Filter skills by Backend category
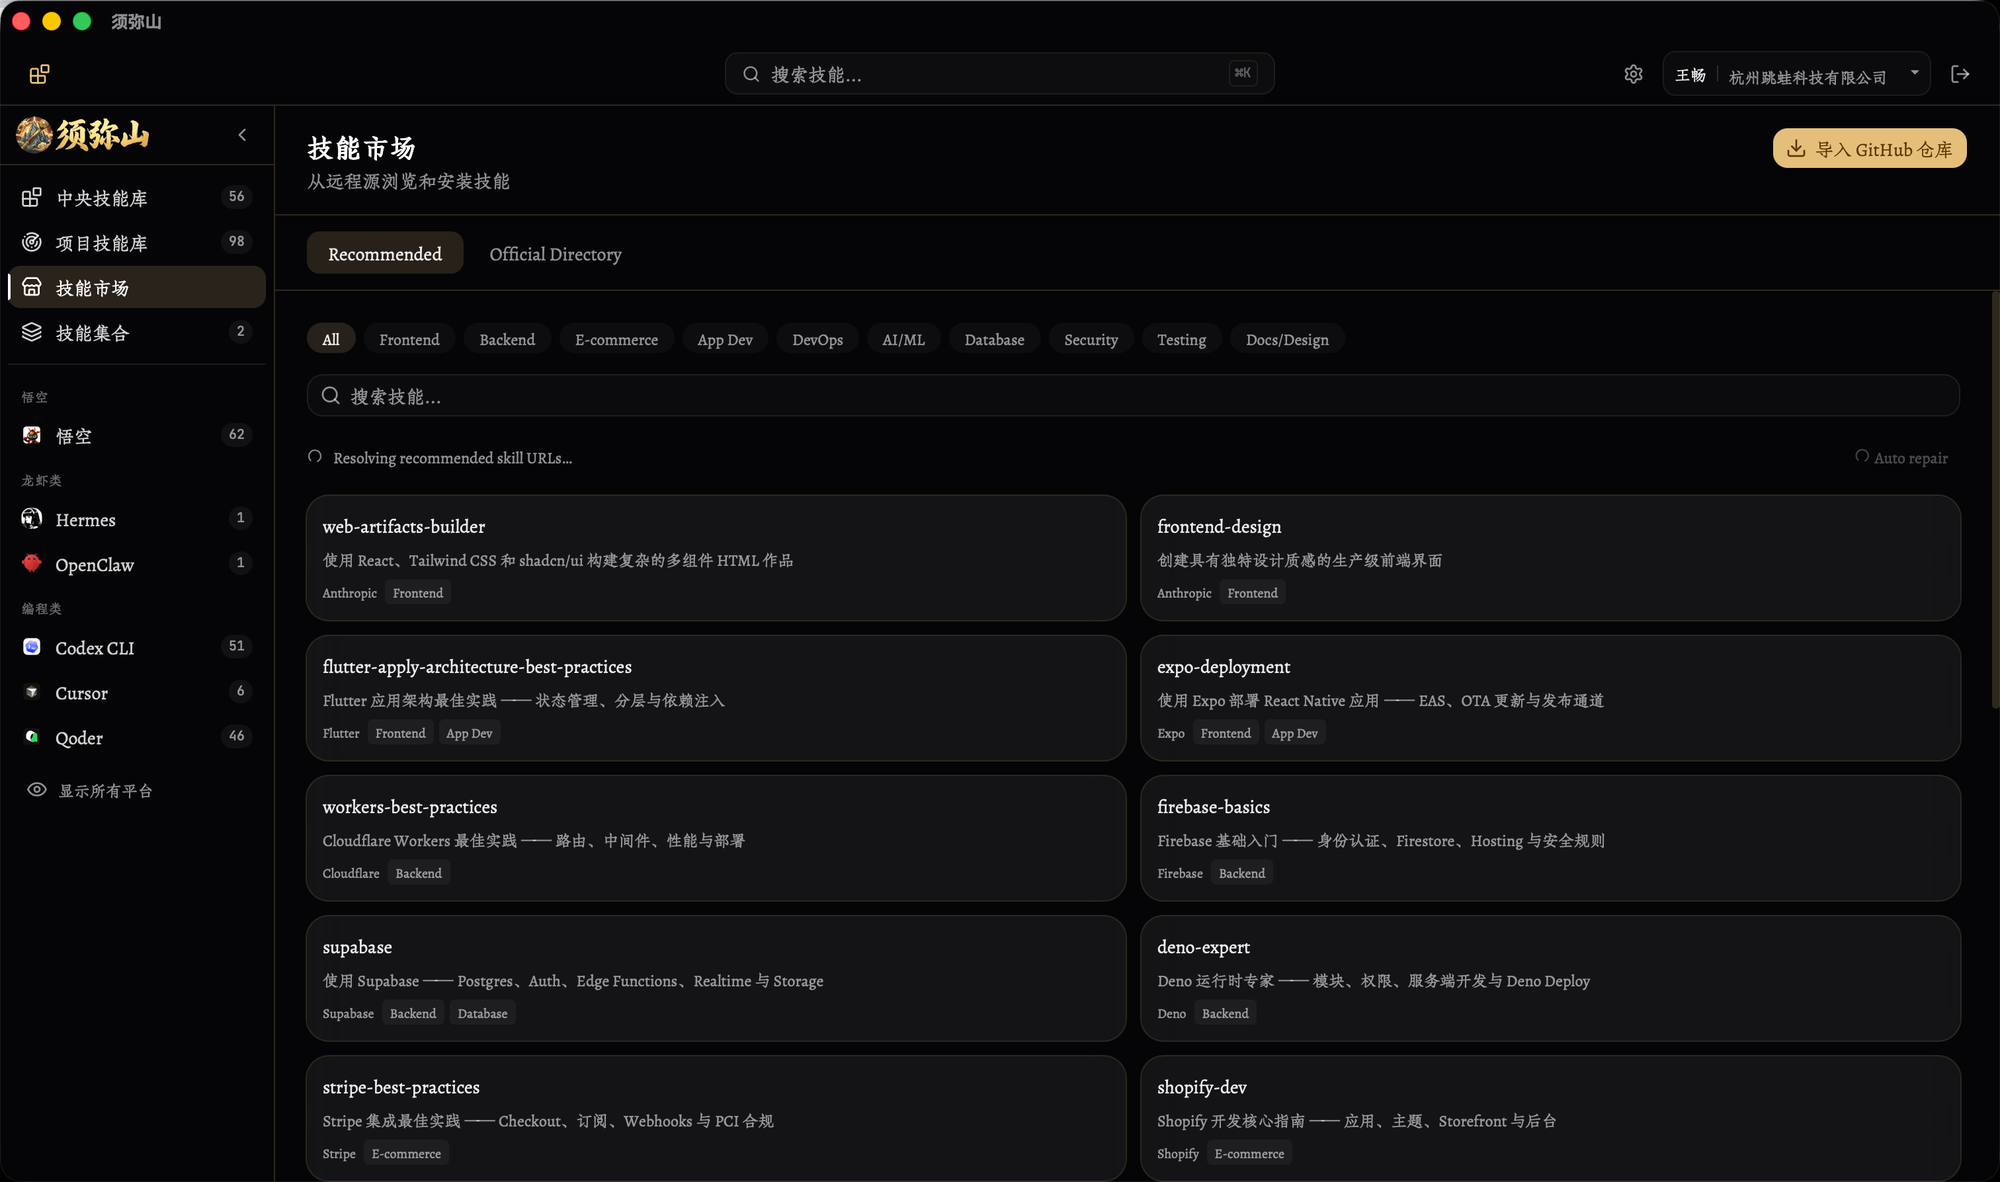The image size is (2000, 1182). (507, 339)
